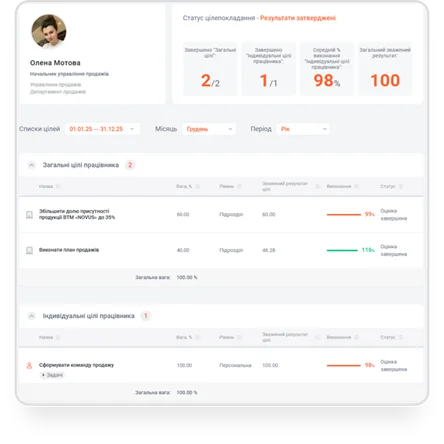
Task: Click info icon next to Статус in the individual goals header
Action: click(401, 337)
